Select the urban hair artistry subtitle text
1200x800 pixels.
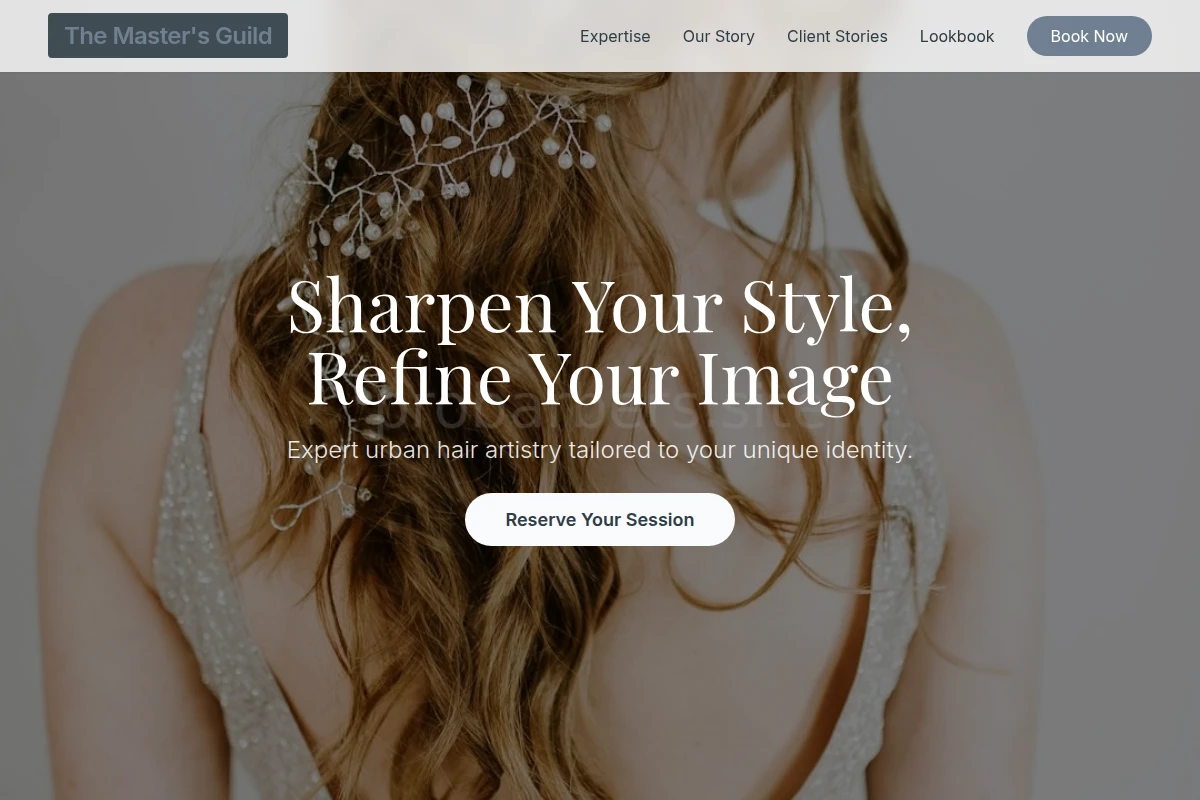(600, 450)
